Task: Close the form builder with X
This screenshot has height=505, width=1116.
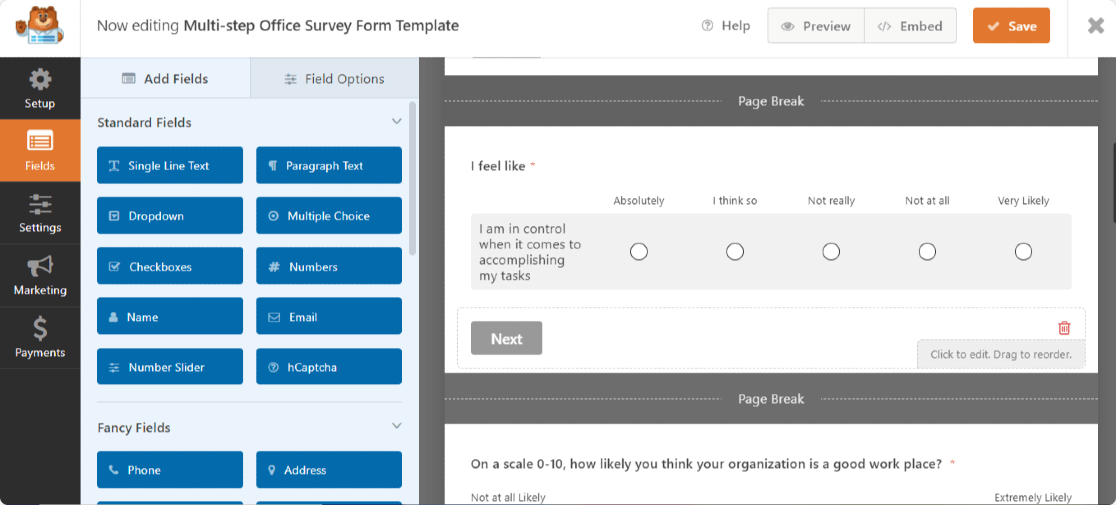Action: (x=1095, y=26)
